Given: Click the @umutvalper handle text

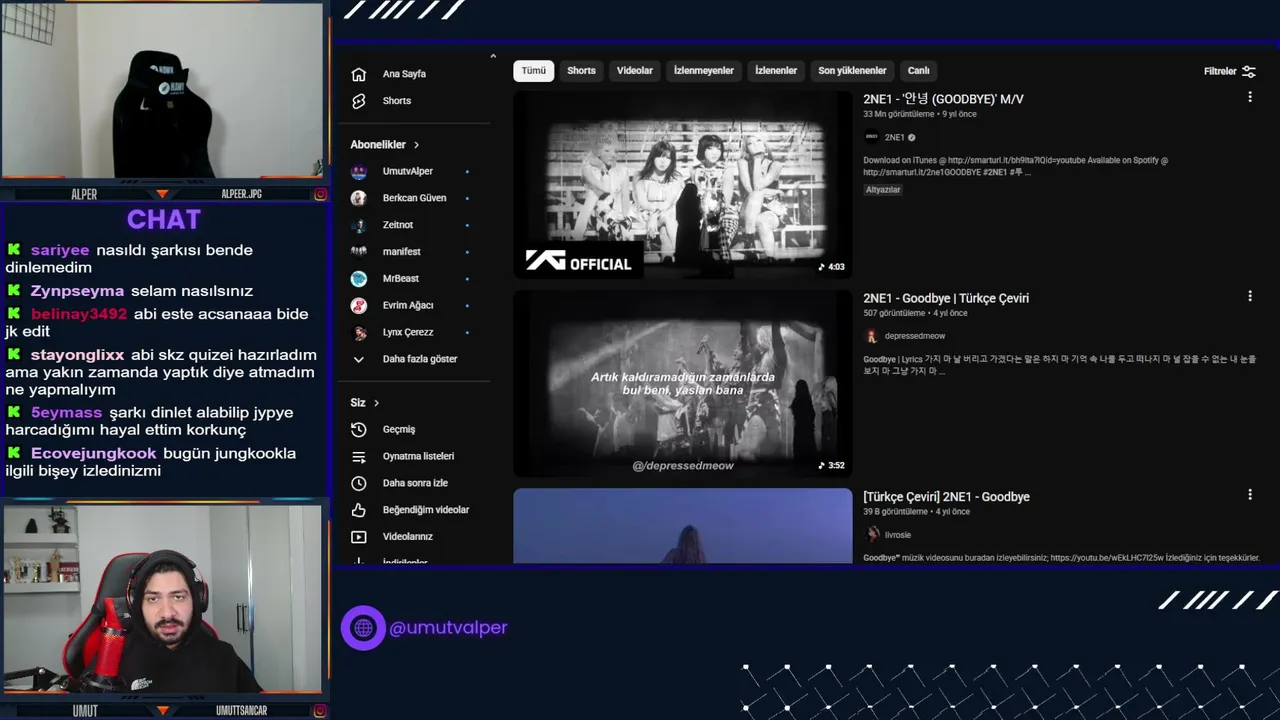Looking at the screenshot, I should point(448,628).
